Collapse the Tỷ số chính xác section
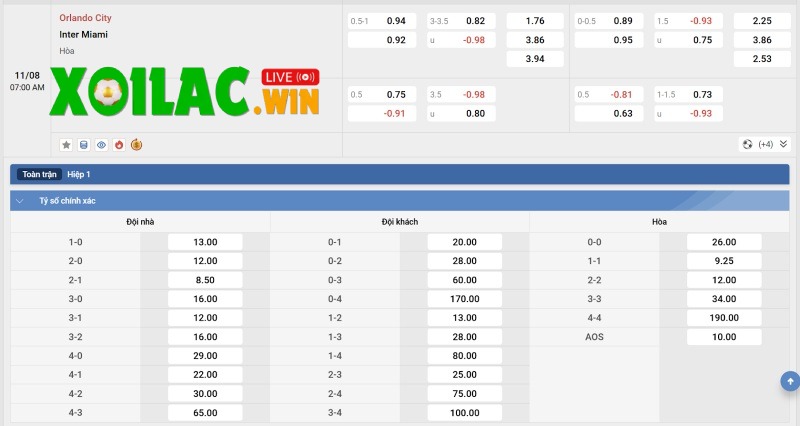The image size is (800, 426). (20, 200)
